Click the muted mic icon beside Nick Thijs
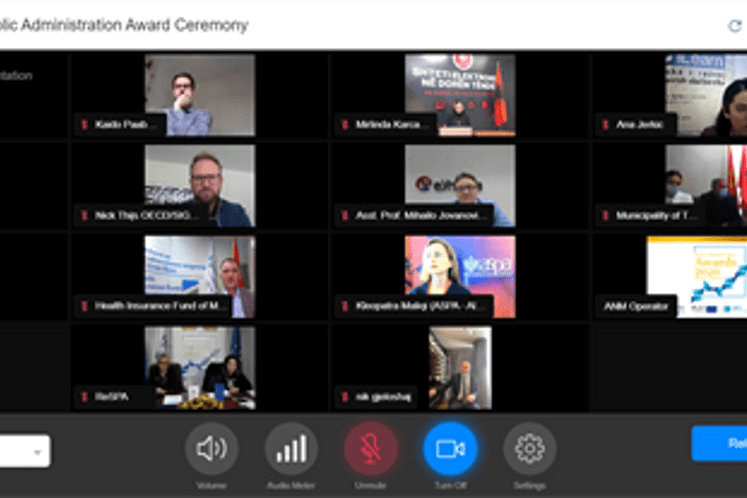This screenshot has width=747, height=498. pos(85,215)
